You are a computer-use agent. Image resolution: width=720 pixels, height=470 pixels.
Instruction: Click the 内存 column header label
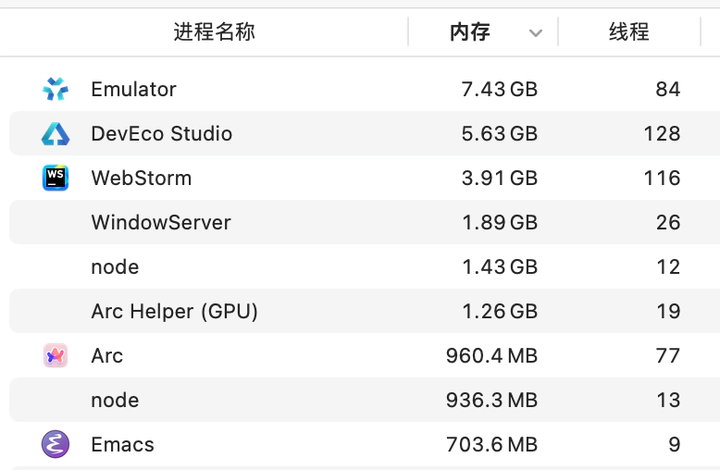point(470,32)
